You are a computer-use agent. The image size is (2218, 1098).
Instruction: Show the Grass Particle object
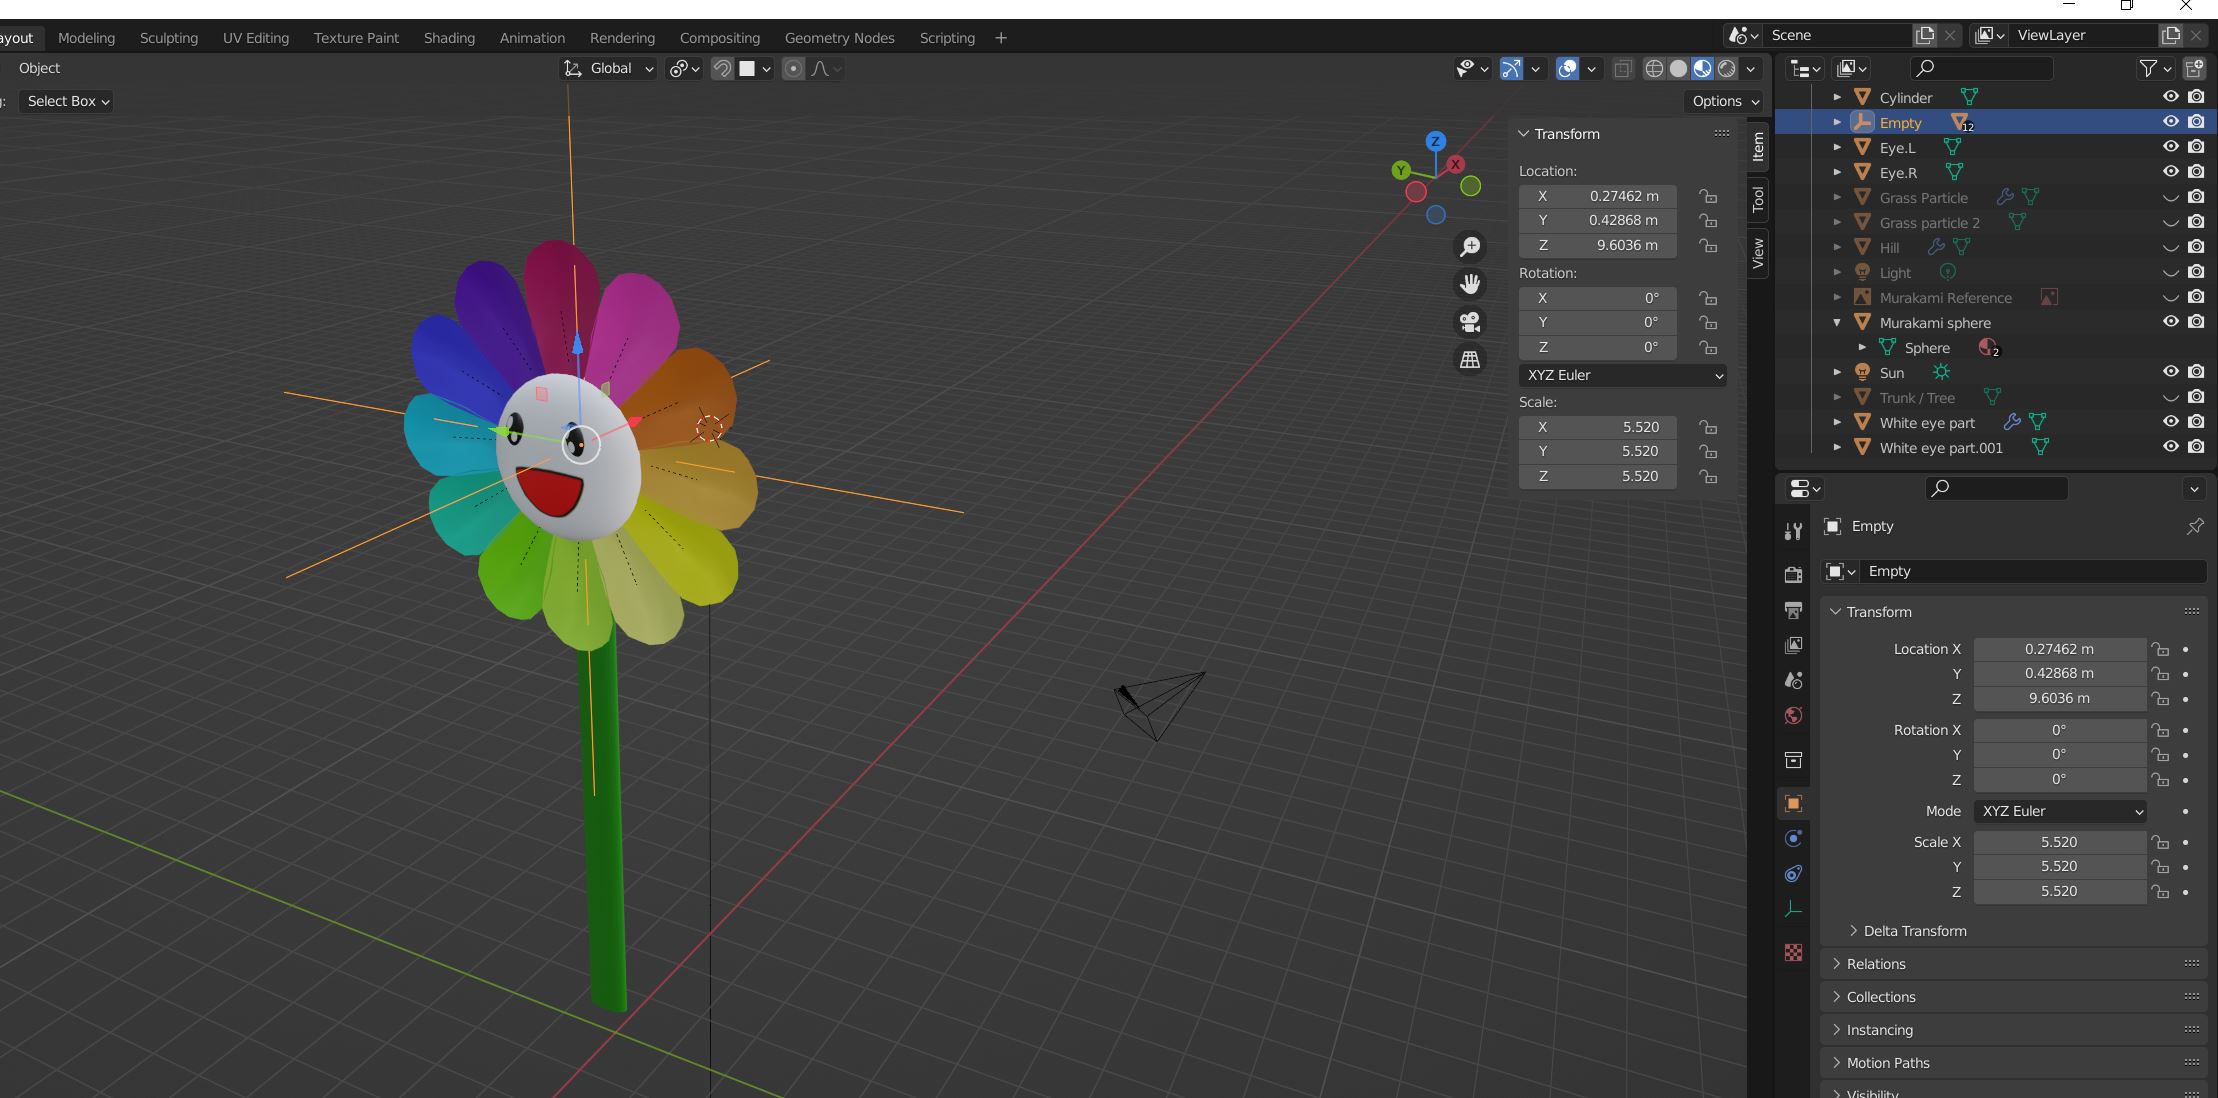pyautogui.click(x=2170, y=197)
